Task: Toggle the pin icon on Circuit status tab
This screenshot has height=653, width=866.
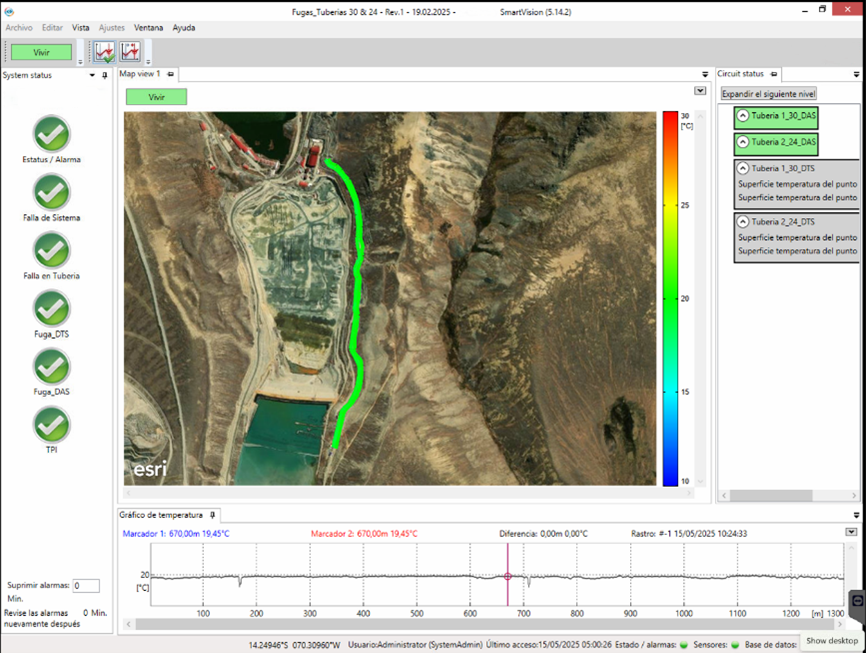Action: point(773,74)
